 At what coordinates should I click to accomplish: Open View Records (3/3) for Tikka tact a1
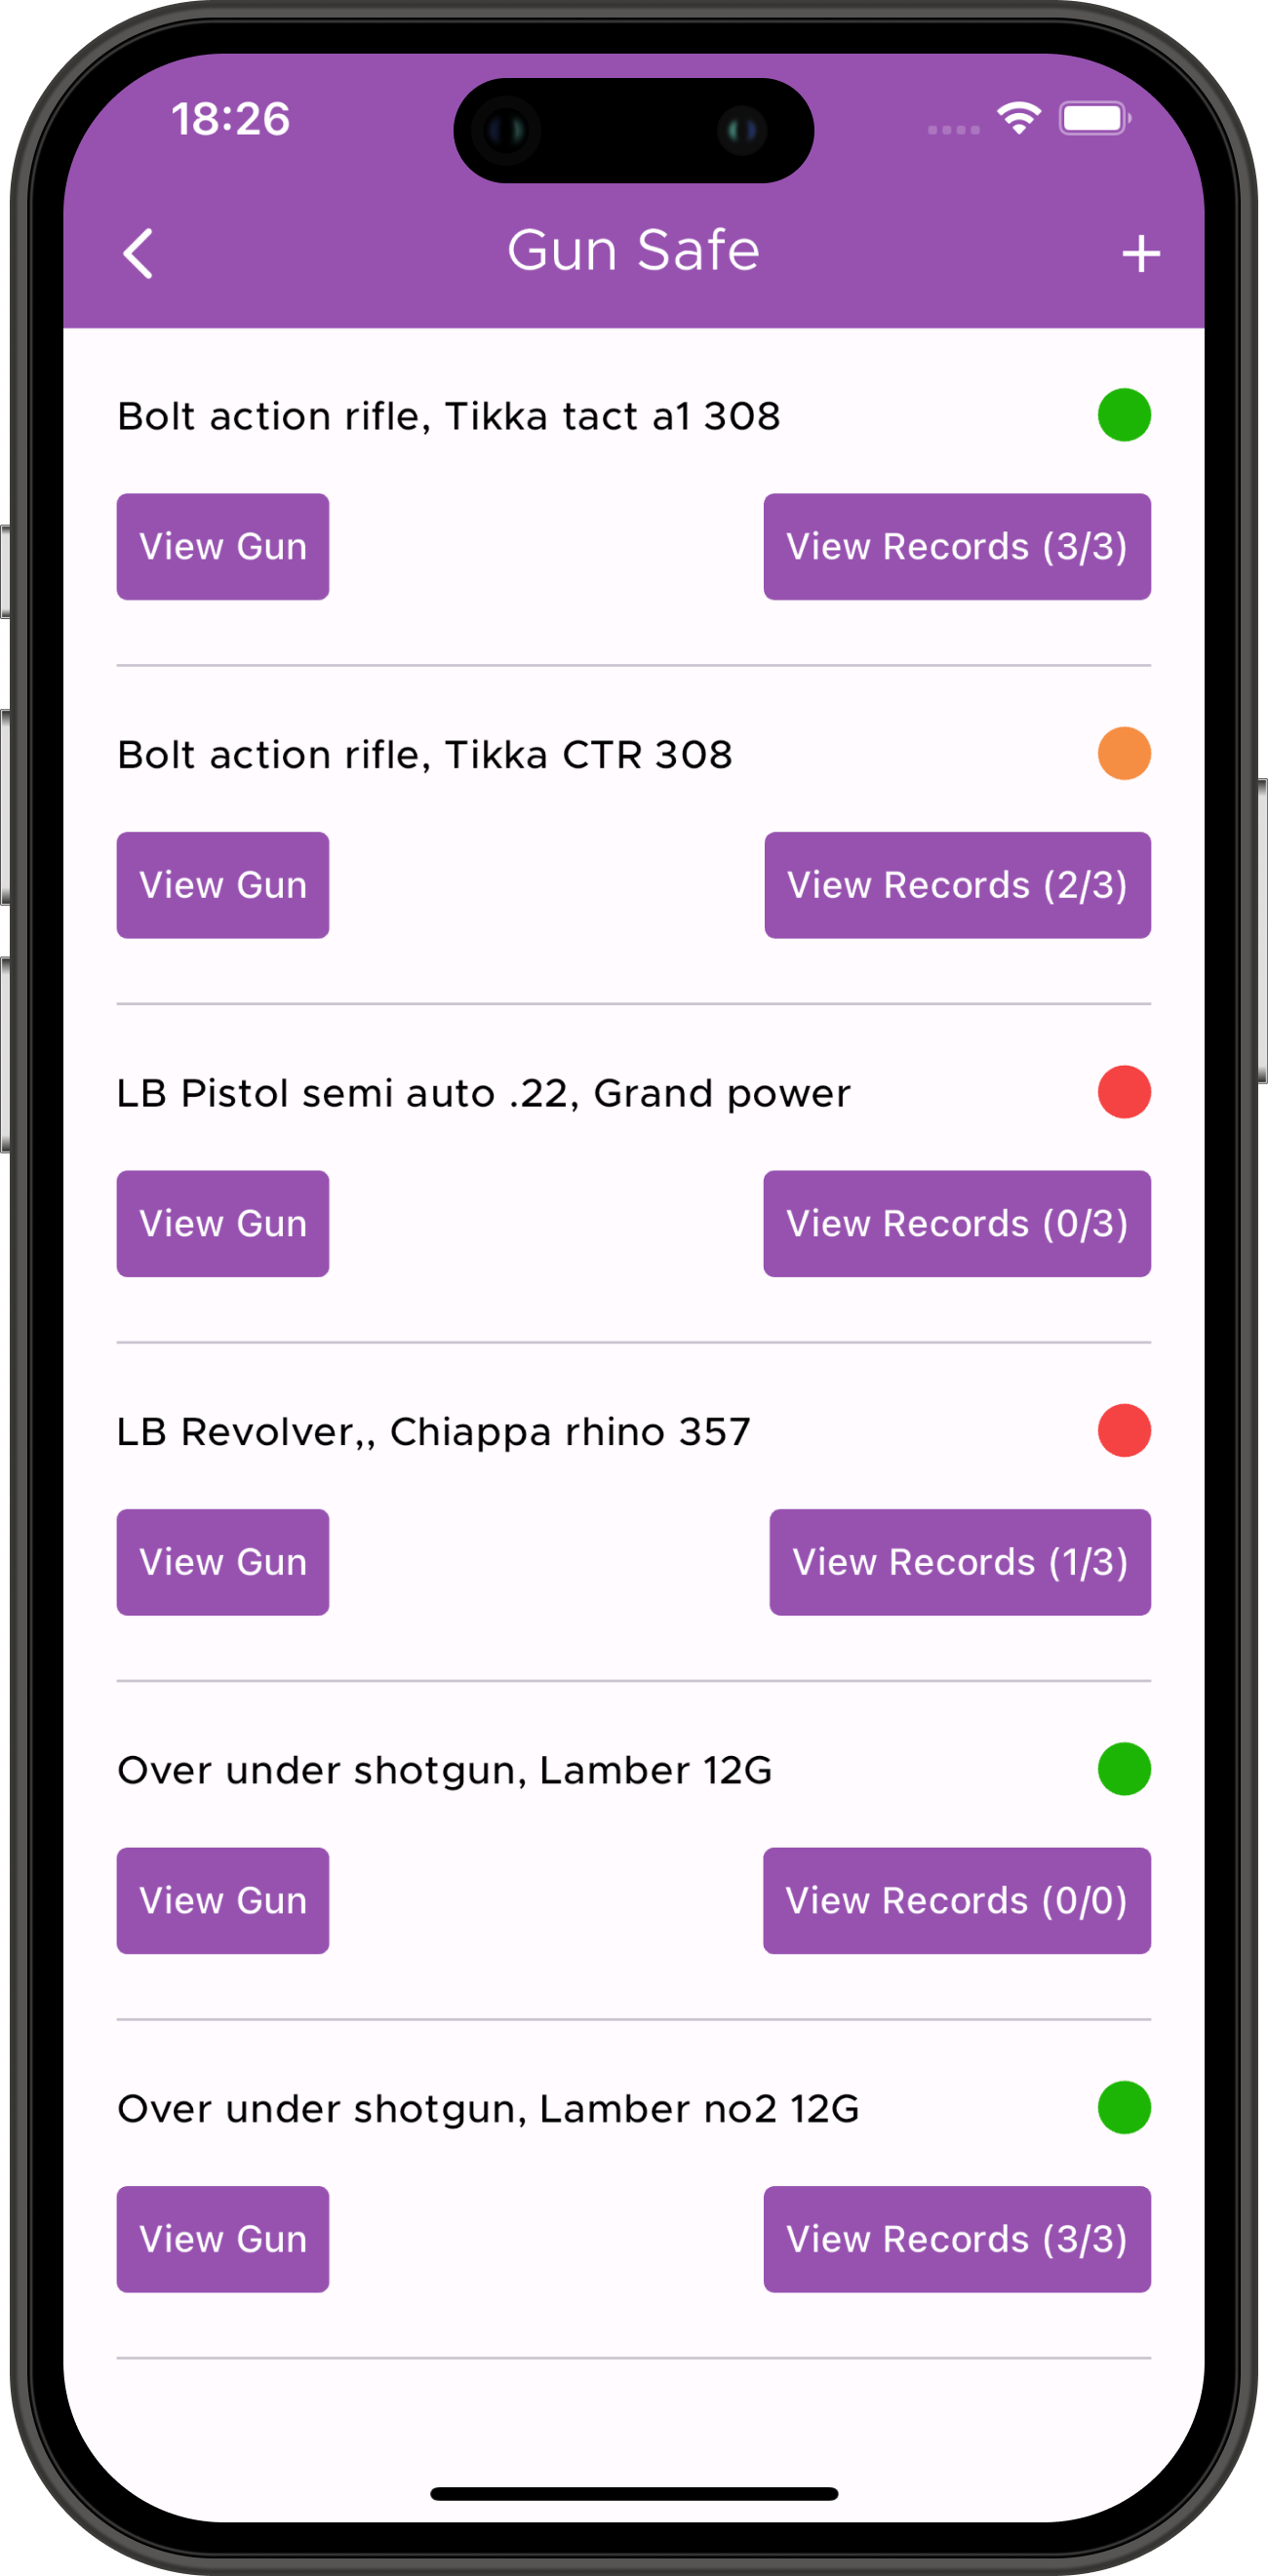click(956, 547)
